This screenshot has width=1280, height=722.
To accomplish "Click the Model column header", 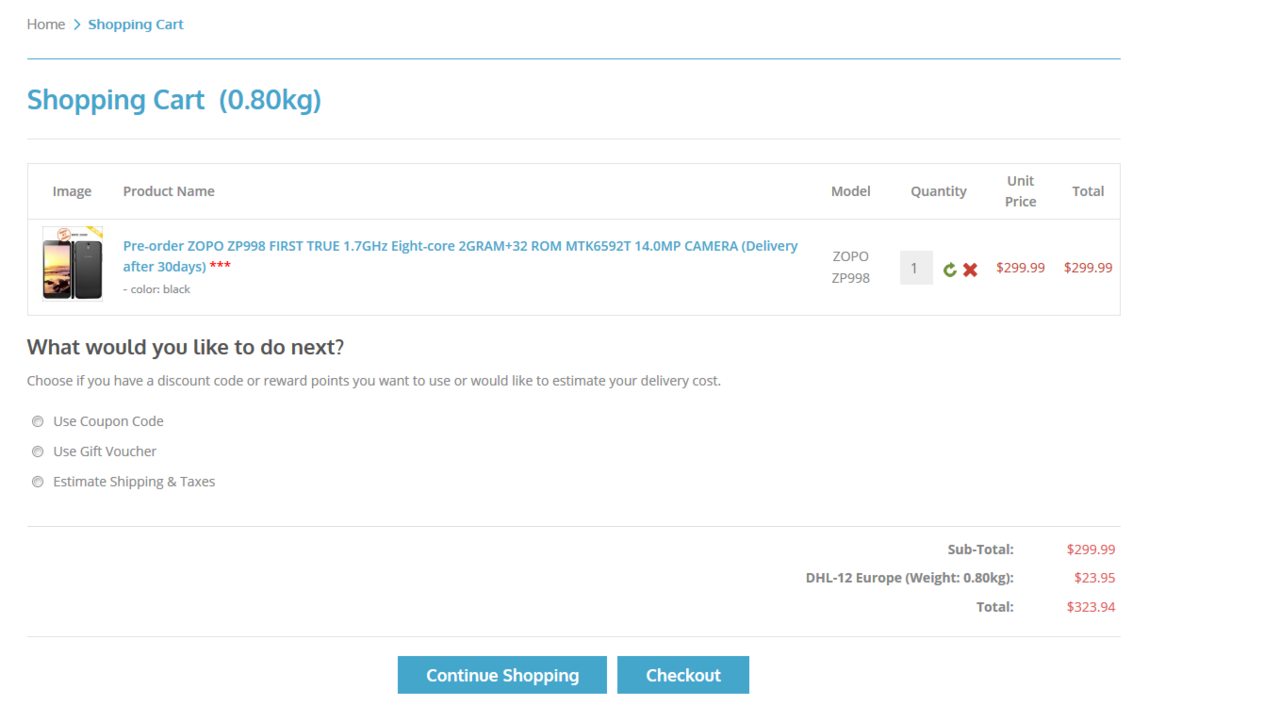I will click(851, 191).
